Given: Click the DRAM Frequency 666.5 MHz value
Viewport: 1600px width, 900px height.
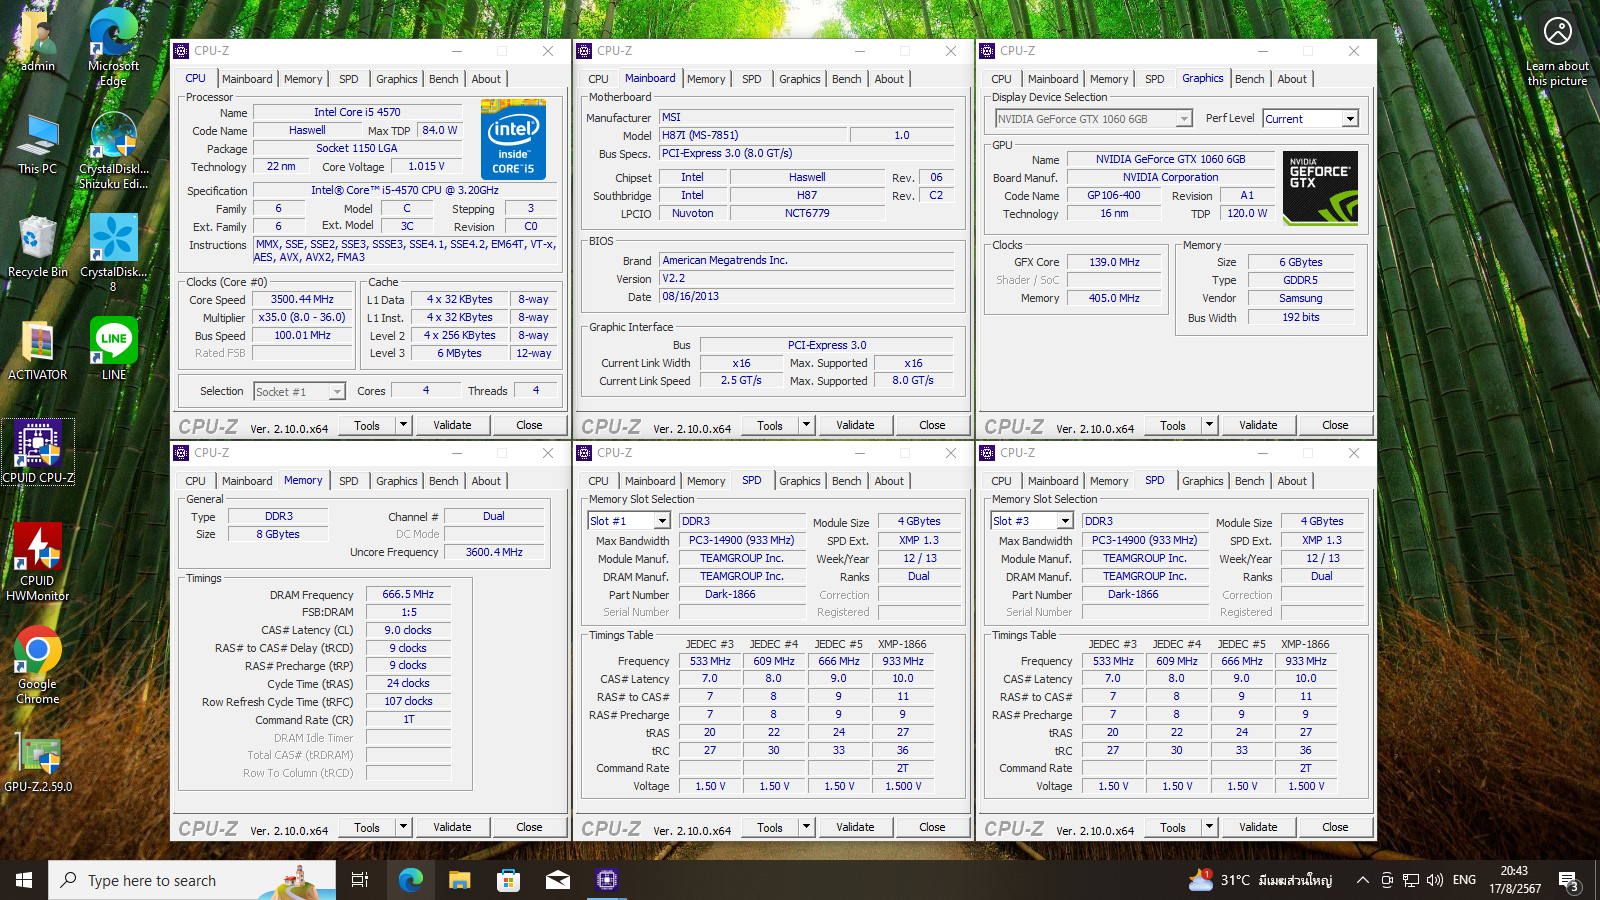Looking at the screenshot, I should point(408,594).
